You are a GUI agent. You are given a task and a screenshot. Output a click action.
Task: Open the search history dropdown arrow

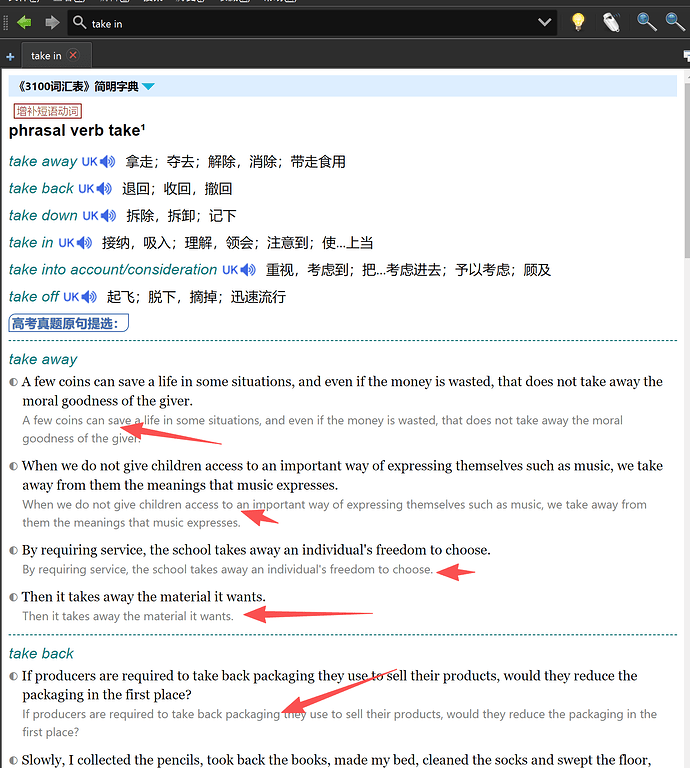click(545, 22)
